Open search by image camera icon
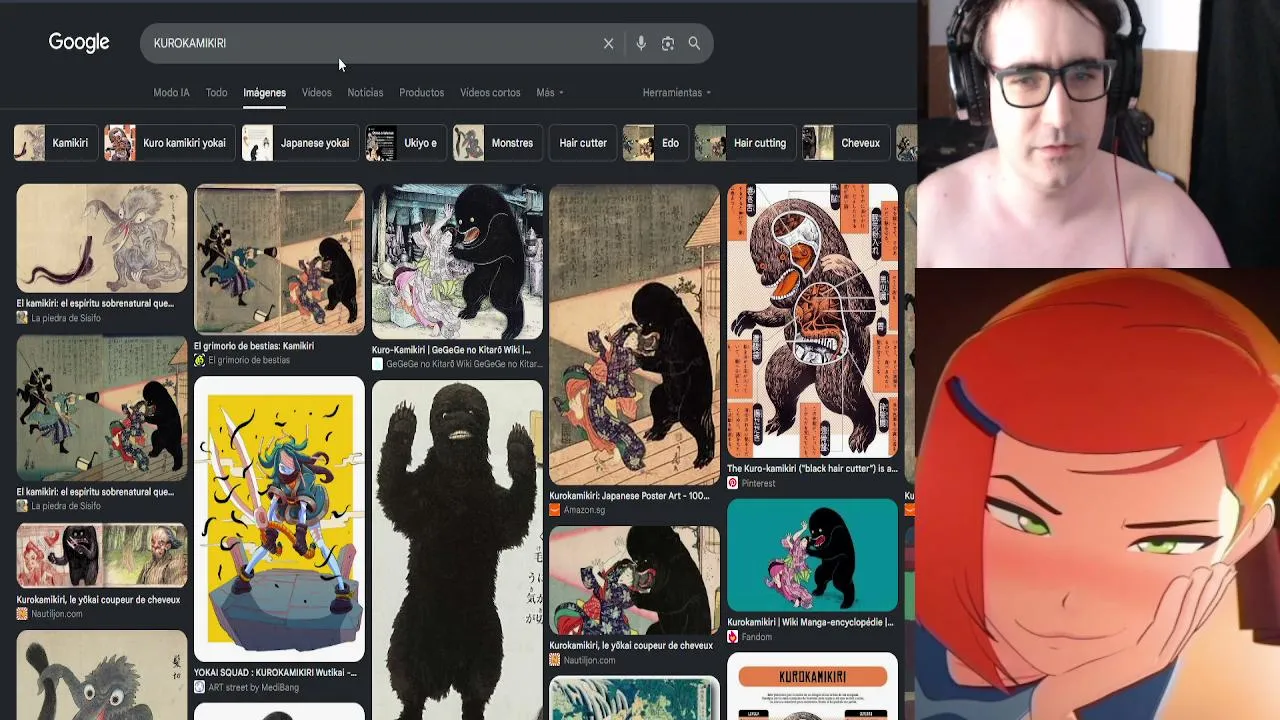Image resolution: width=1280 pixels, height=720 pixels. (x=668, y=43)
